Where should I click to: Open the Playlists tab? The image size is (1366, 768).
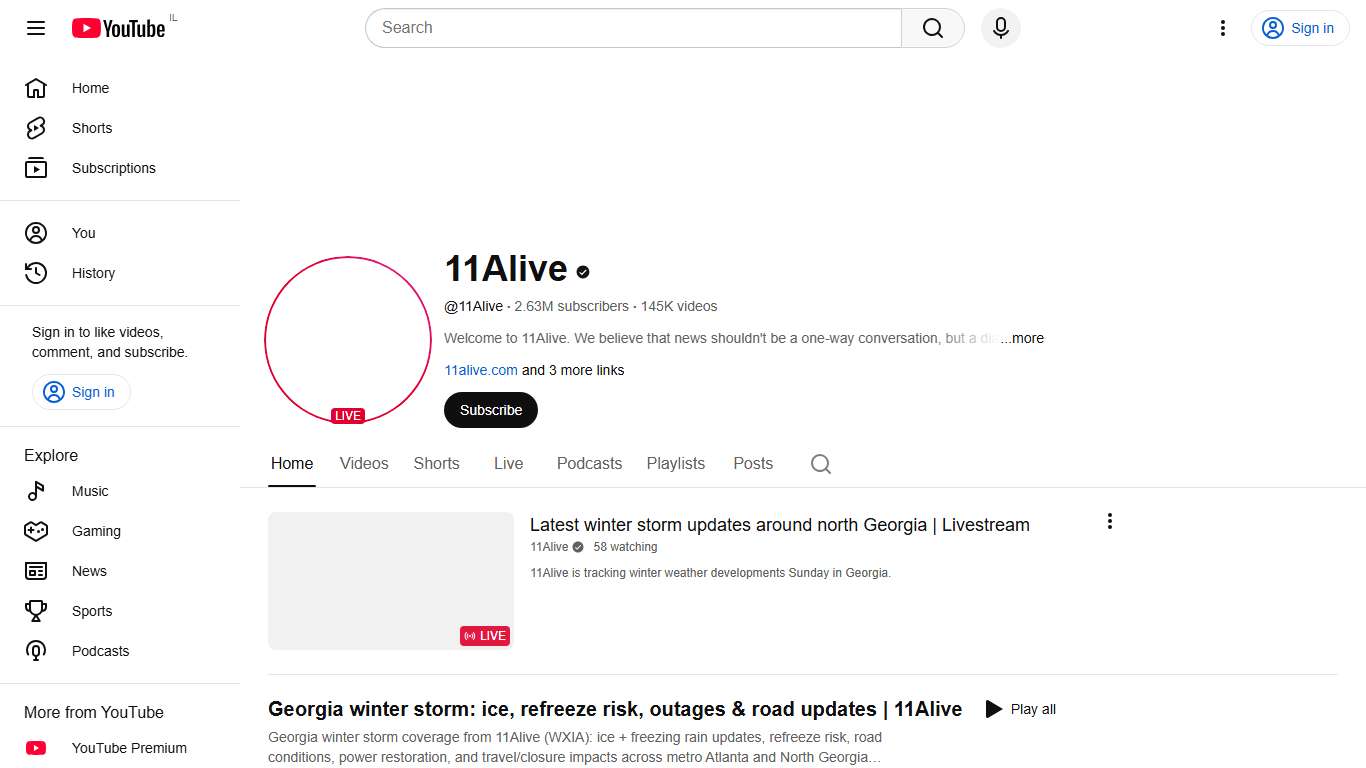[675, 463]
